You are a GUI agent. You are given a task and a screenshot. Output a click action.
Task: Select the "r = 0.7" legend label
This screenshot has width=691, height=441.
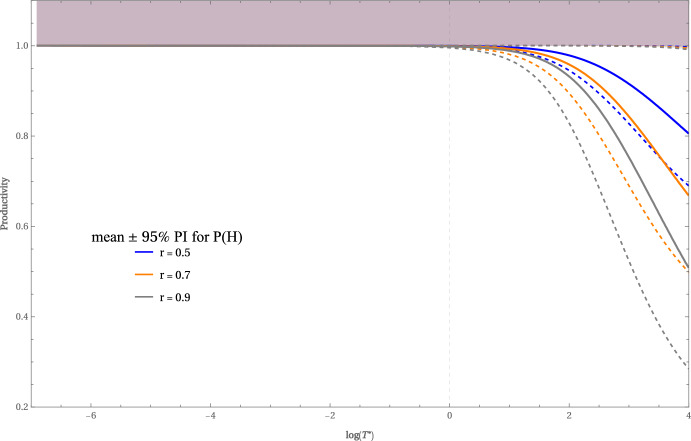[175, 275]
